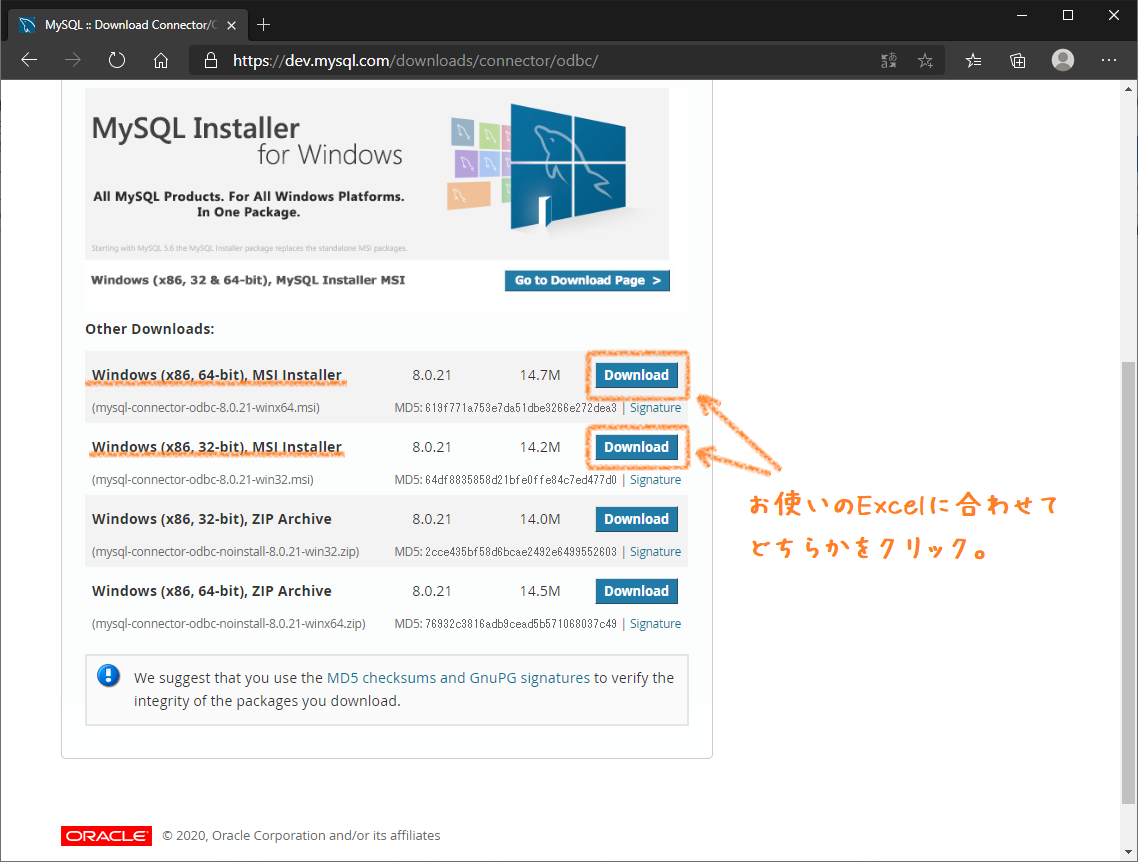Click the vertical scrollbar thumb
Image resolution: width=1138 pixels, height=862 pixels.
click(x=1128, y=583)
